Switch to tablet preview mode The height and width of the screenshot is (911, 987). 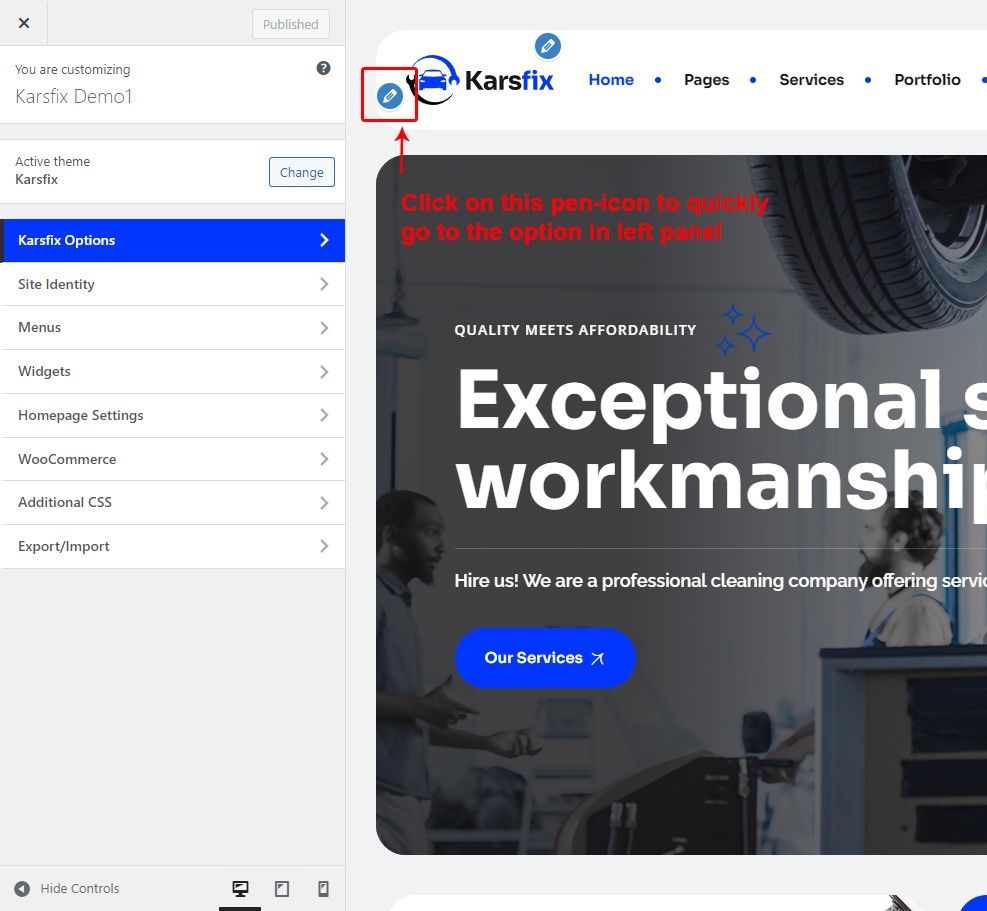(x=282, y=888)
